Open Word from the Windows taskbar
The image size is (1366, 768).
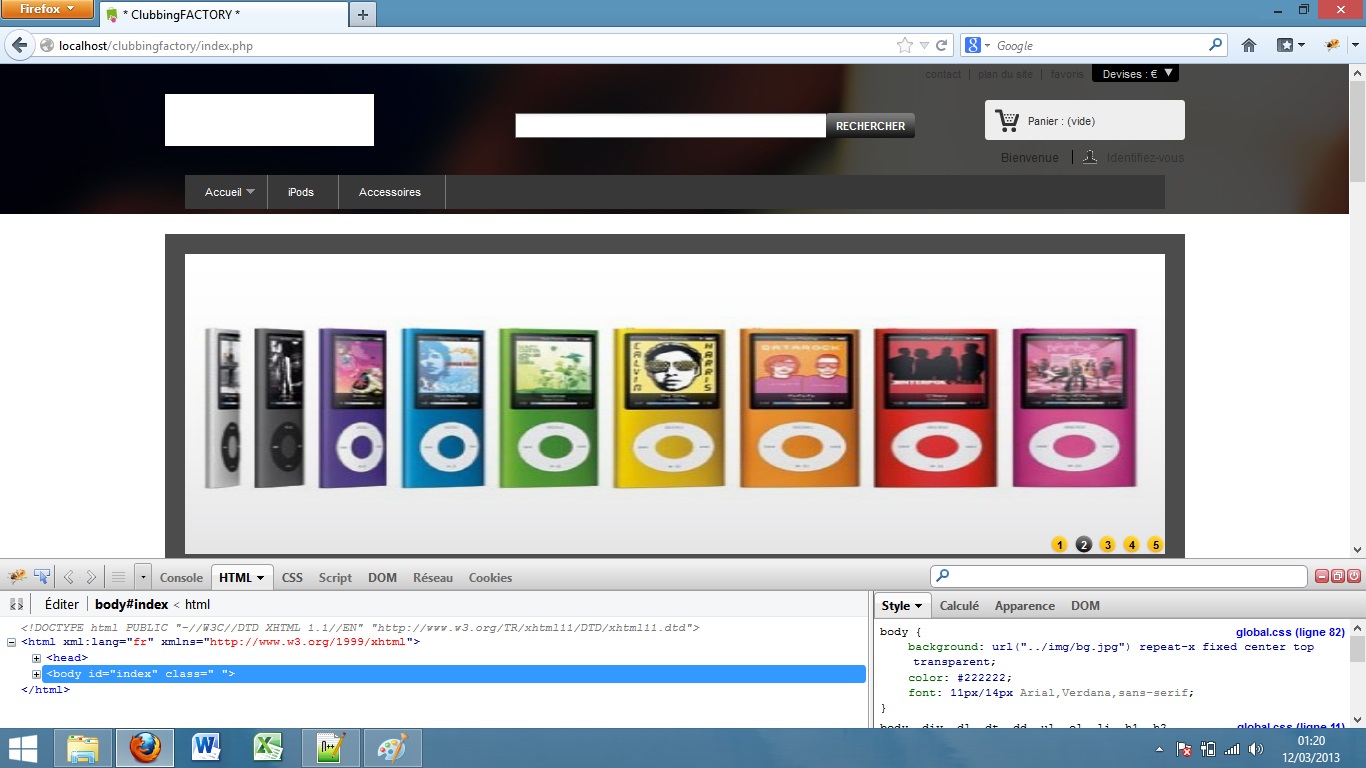point(207,747)
